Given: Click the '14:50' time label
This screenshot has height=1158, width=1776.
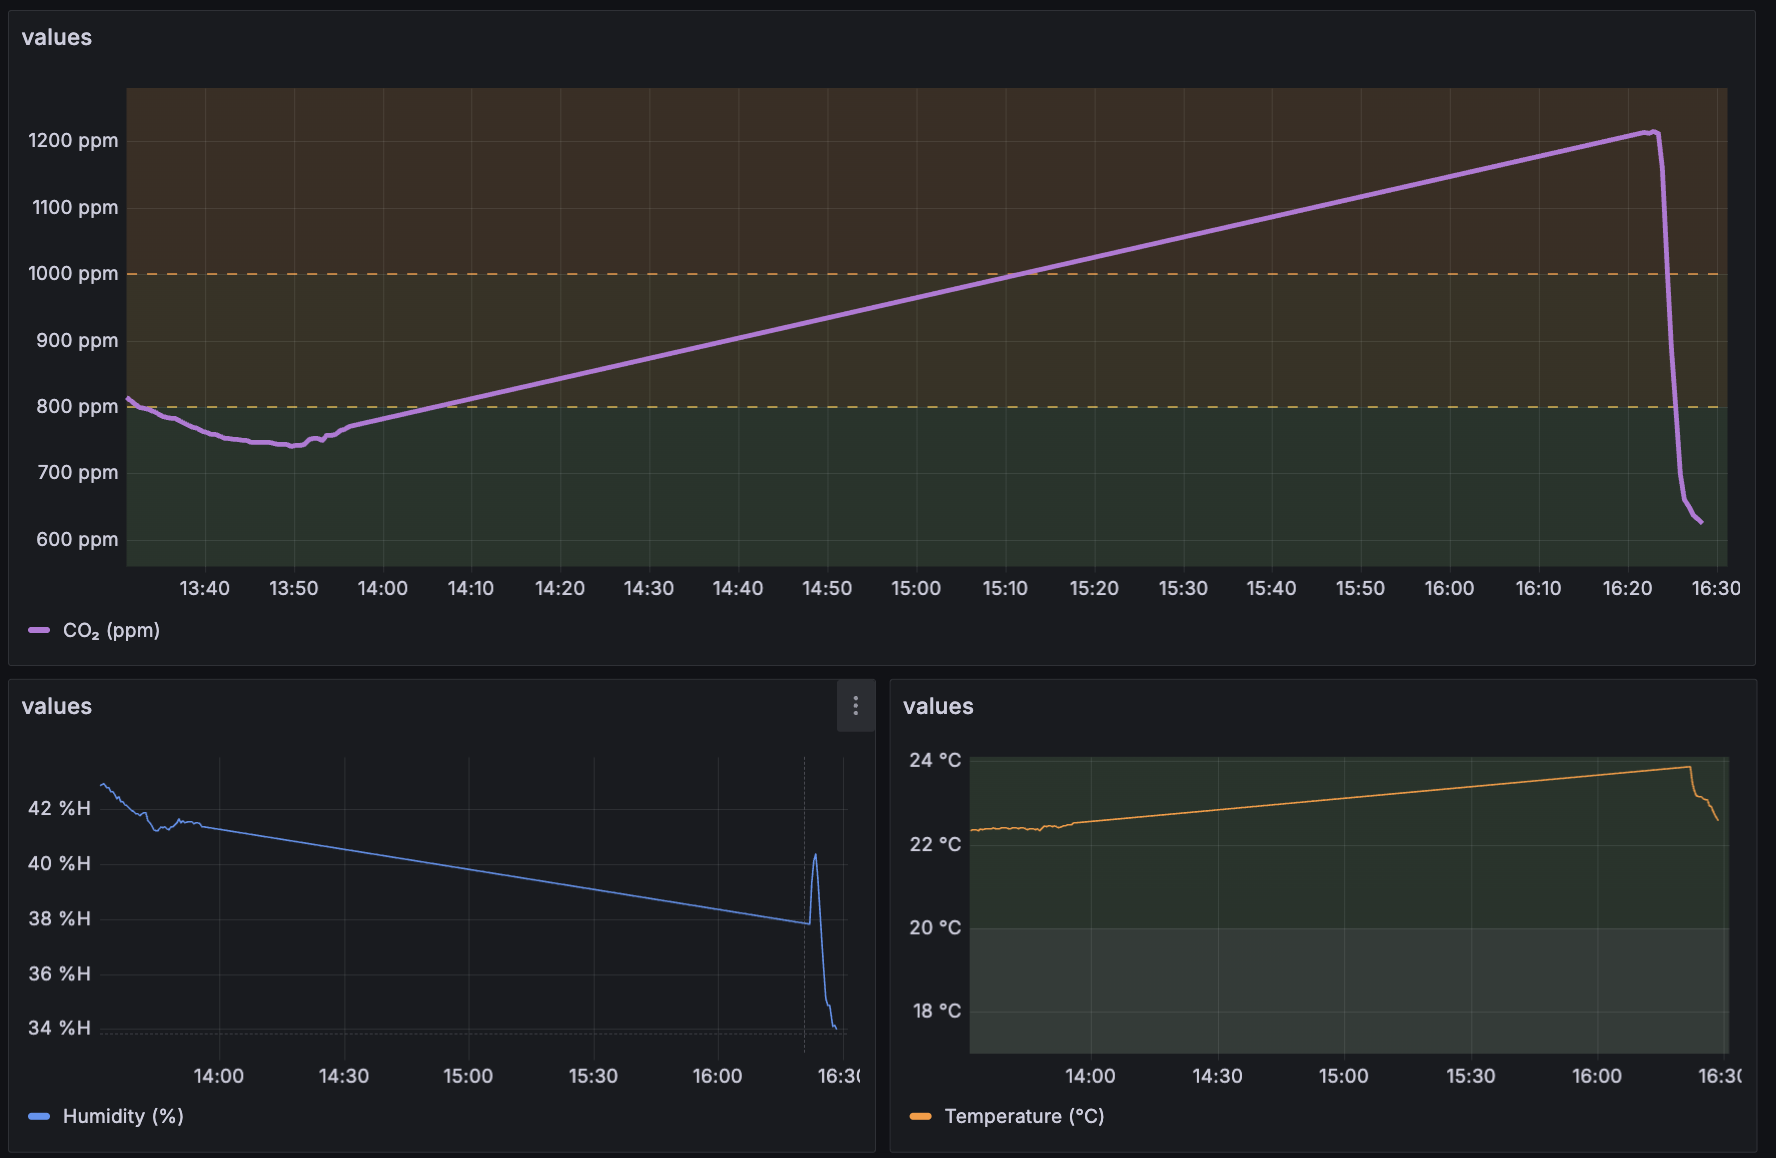Looking at the screenshot, I should (x=827, y=588).
